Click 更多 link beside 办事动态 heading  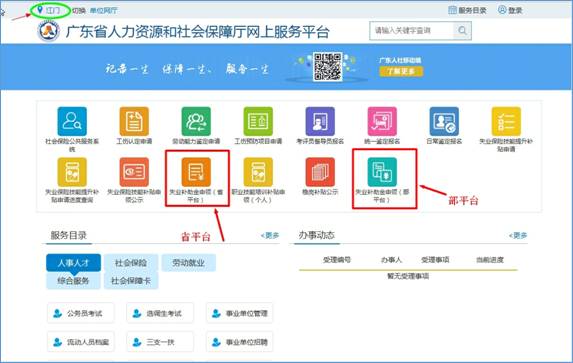coord(518,235)
